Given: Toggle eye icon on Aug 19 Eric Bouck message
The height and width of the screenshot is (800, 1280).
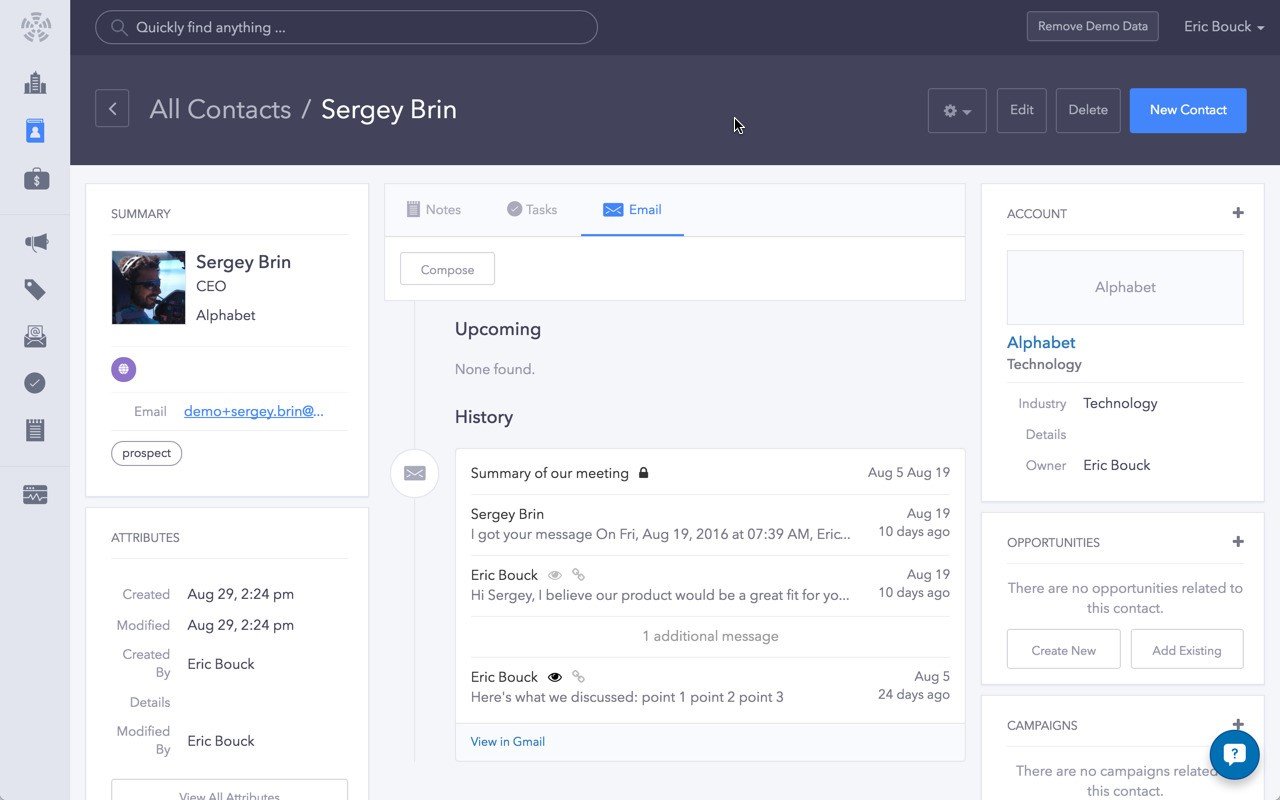Looking at the screenshot, I should [554, 575].
